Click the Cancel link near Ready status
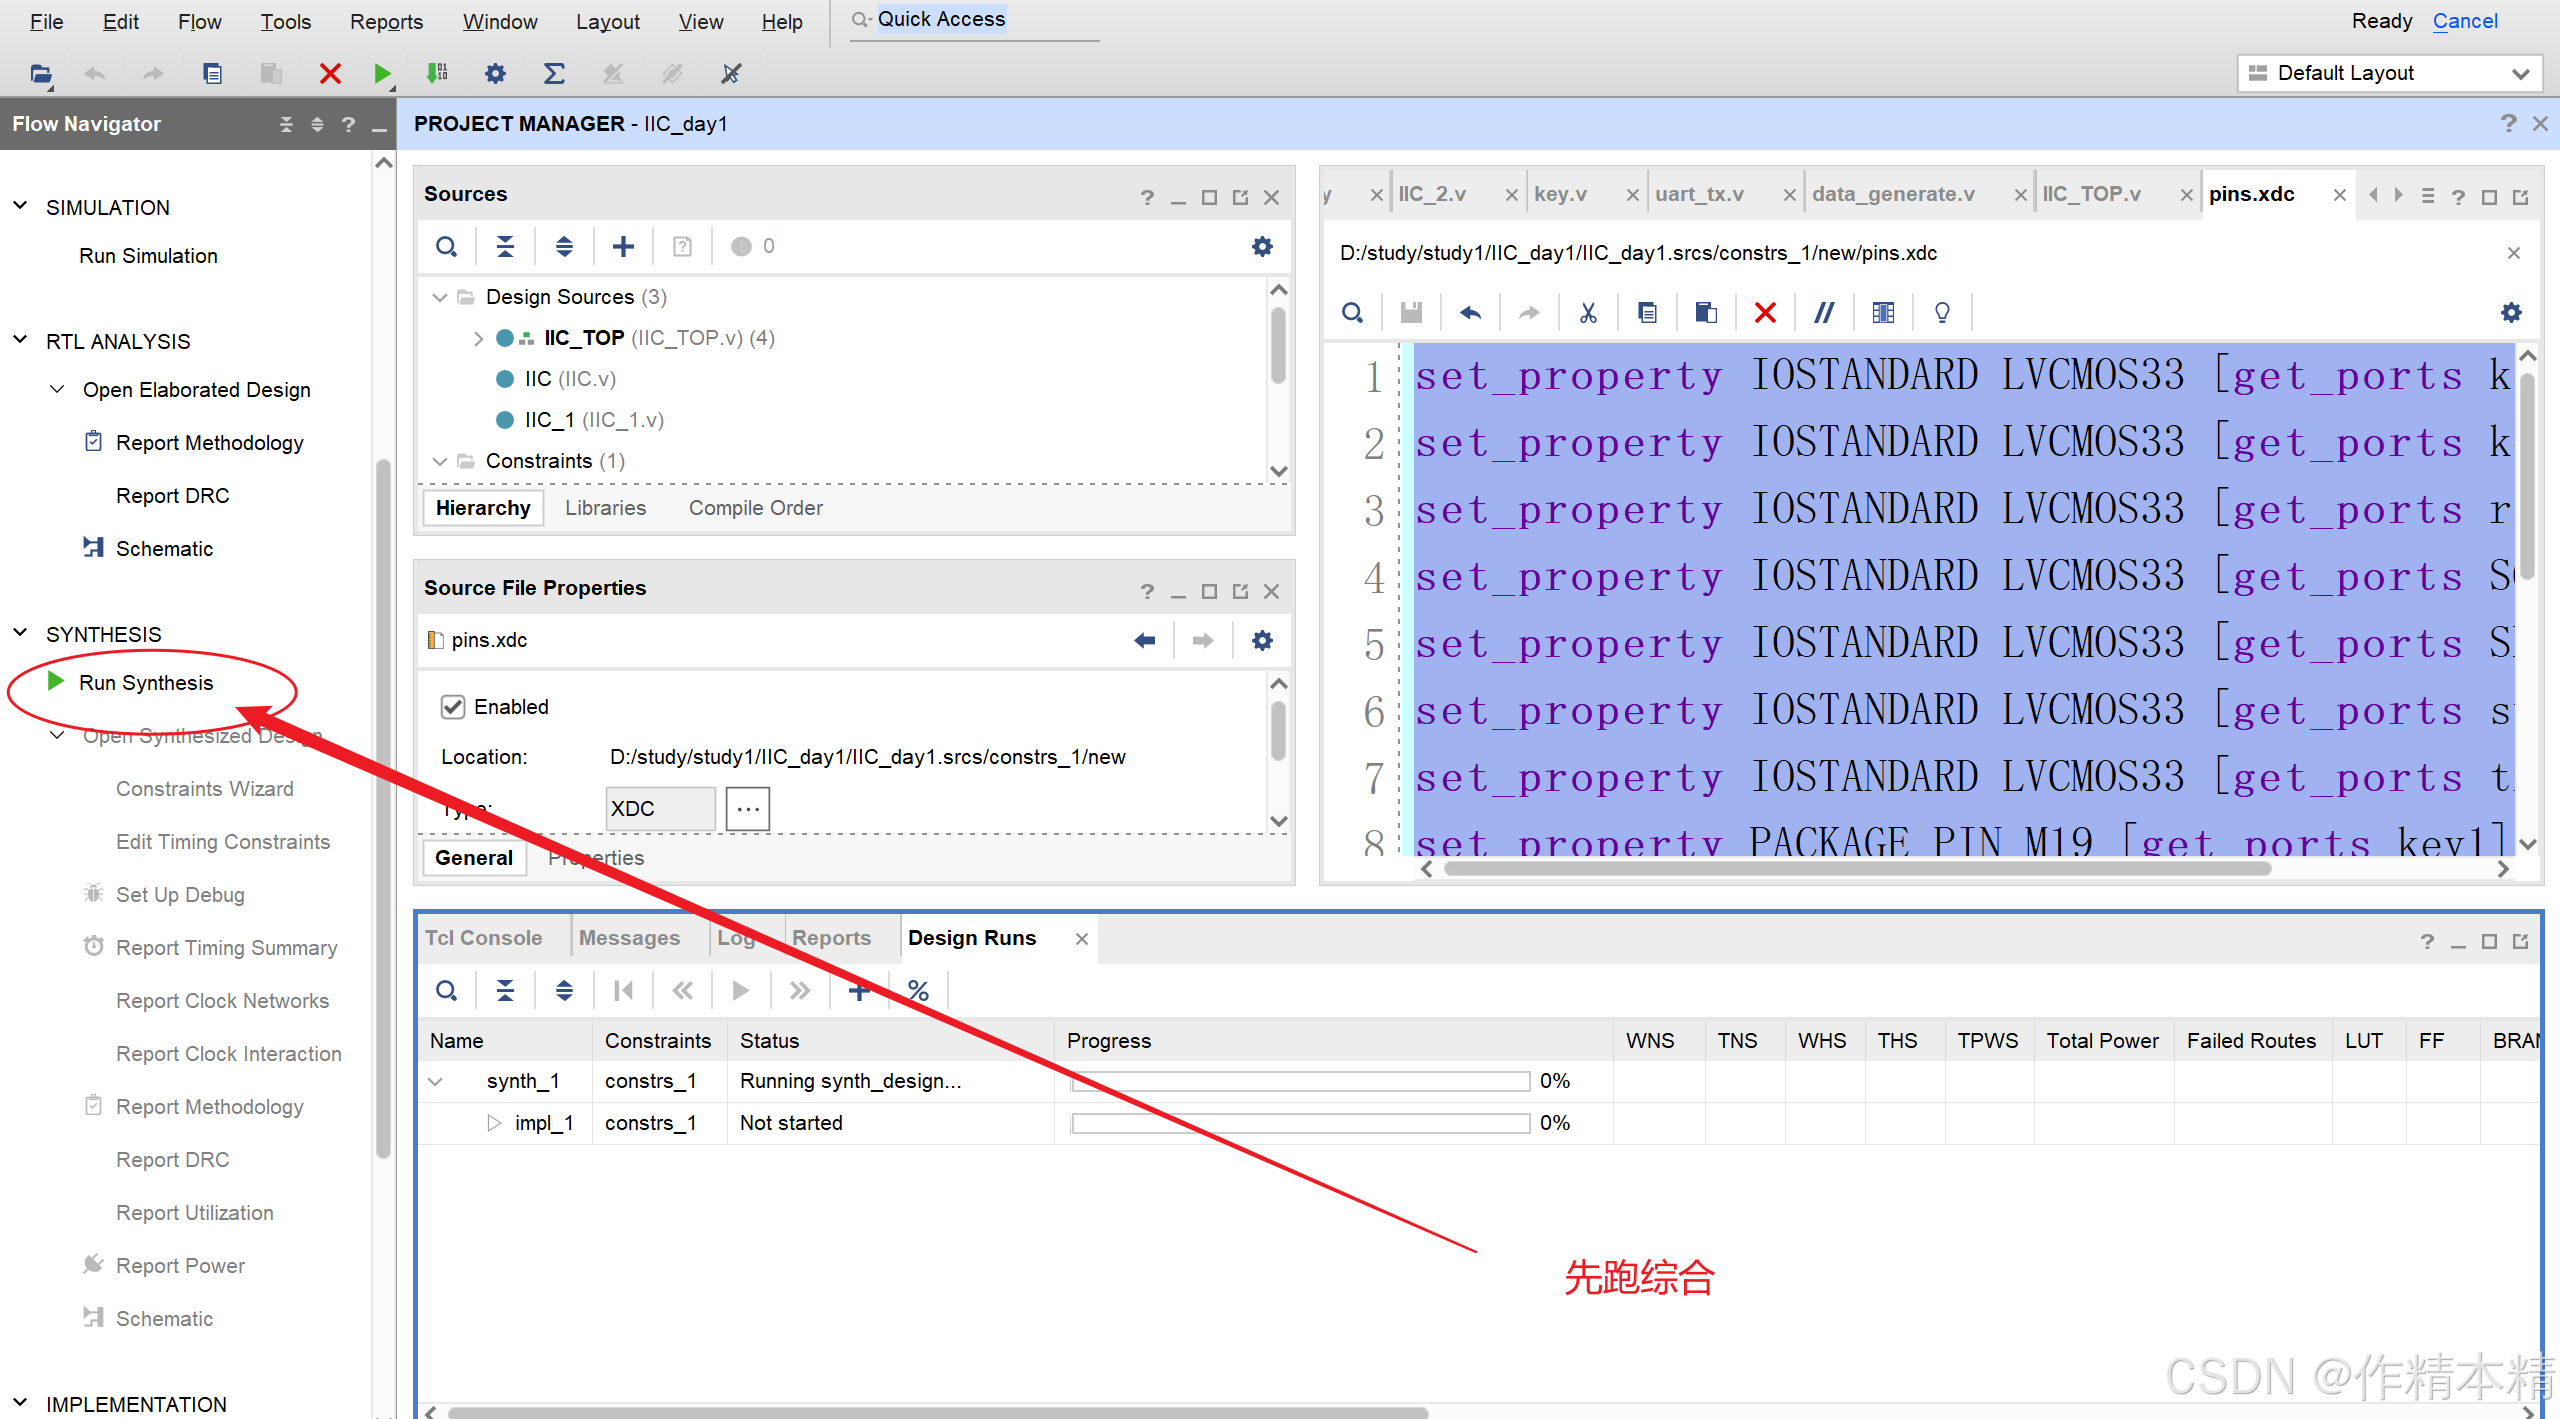The height and width of the screenshot is (1419, 2560). 2464,21
